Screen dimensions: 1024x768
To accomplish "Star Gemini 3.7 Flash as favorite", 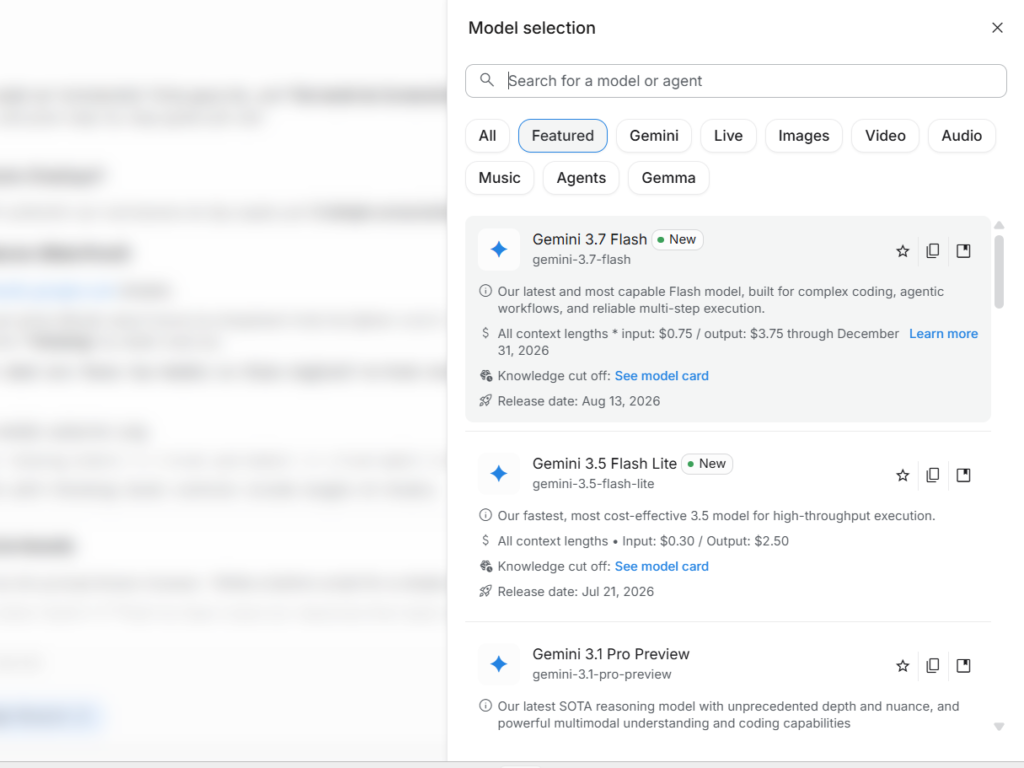I will (903, 251).
